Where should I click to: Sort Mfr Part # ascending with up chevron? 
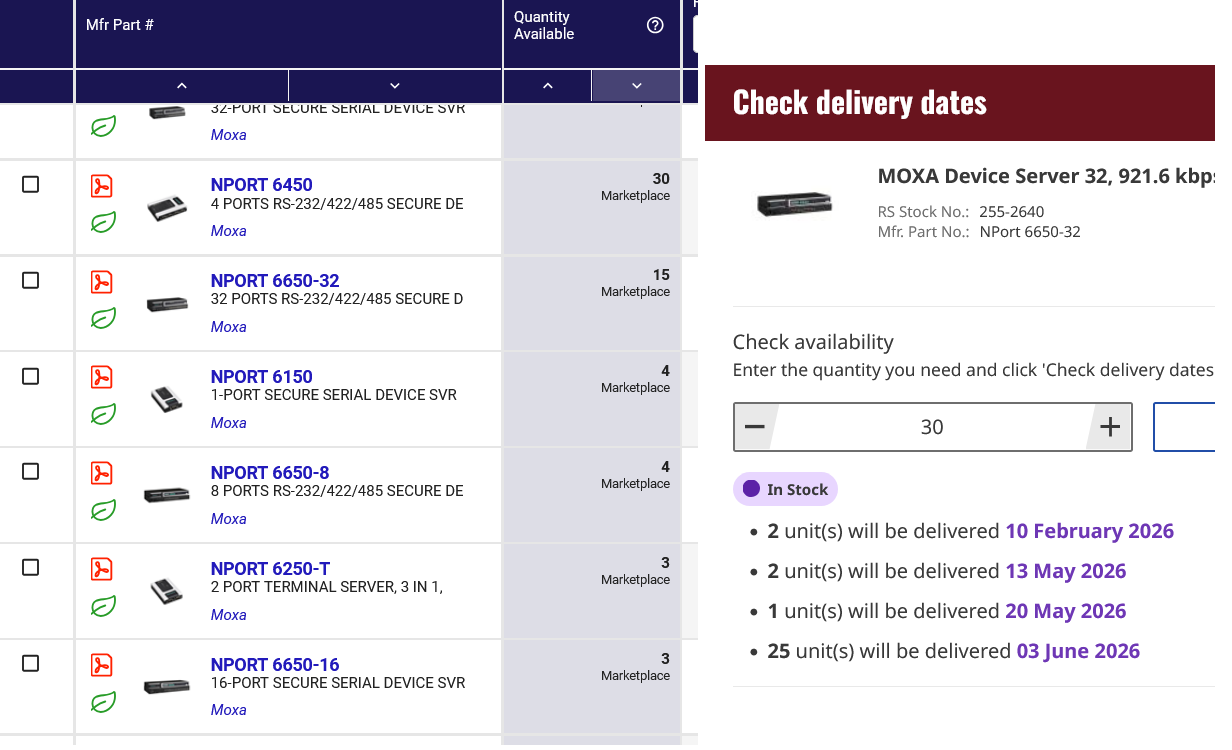coord(182,86)
